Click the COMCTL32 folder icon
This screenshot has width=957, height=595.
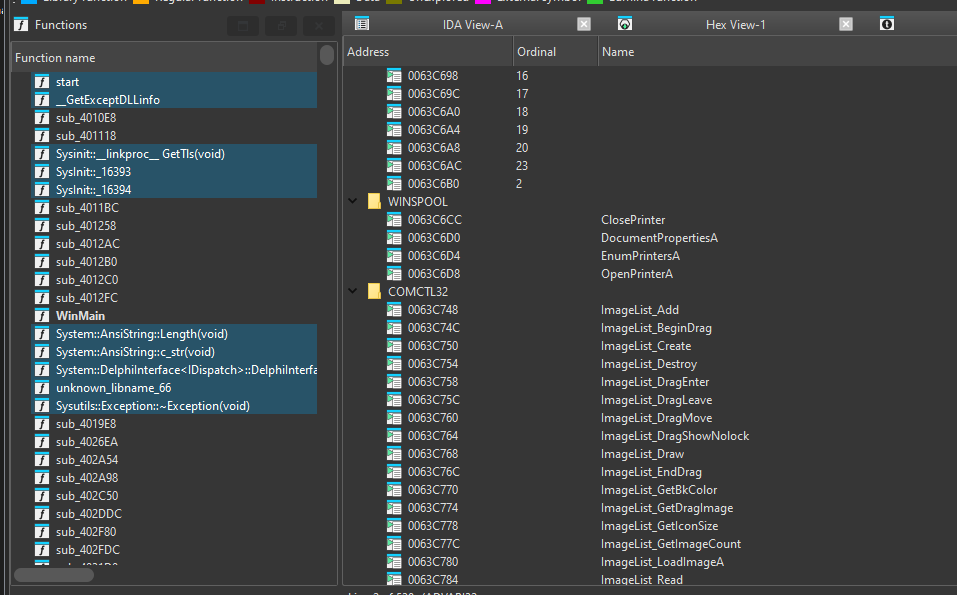(374, 292)
